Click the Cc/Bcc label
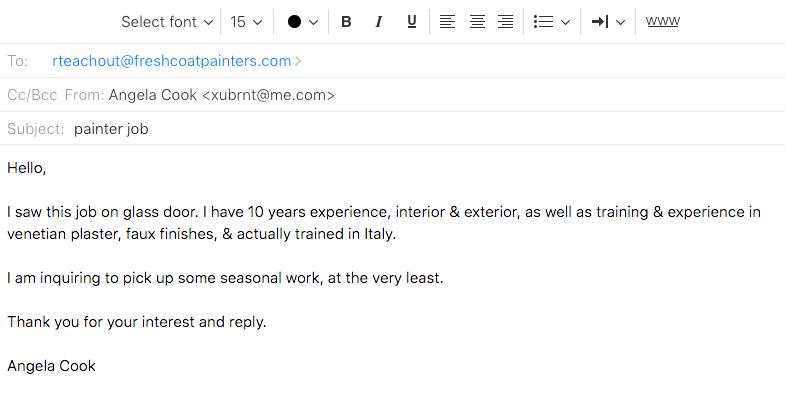The image size is (785, 396). pos(32,95)
